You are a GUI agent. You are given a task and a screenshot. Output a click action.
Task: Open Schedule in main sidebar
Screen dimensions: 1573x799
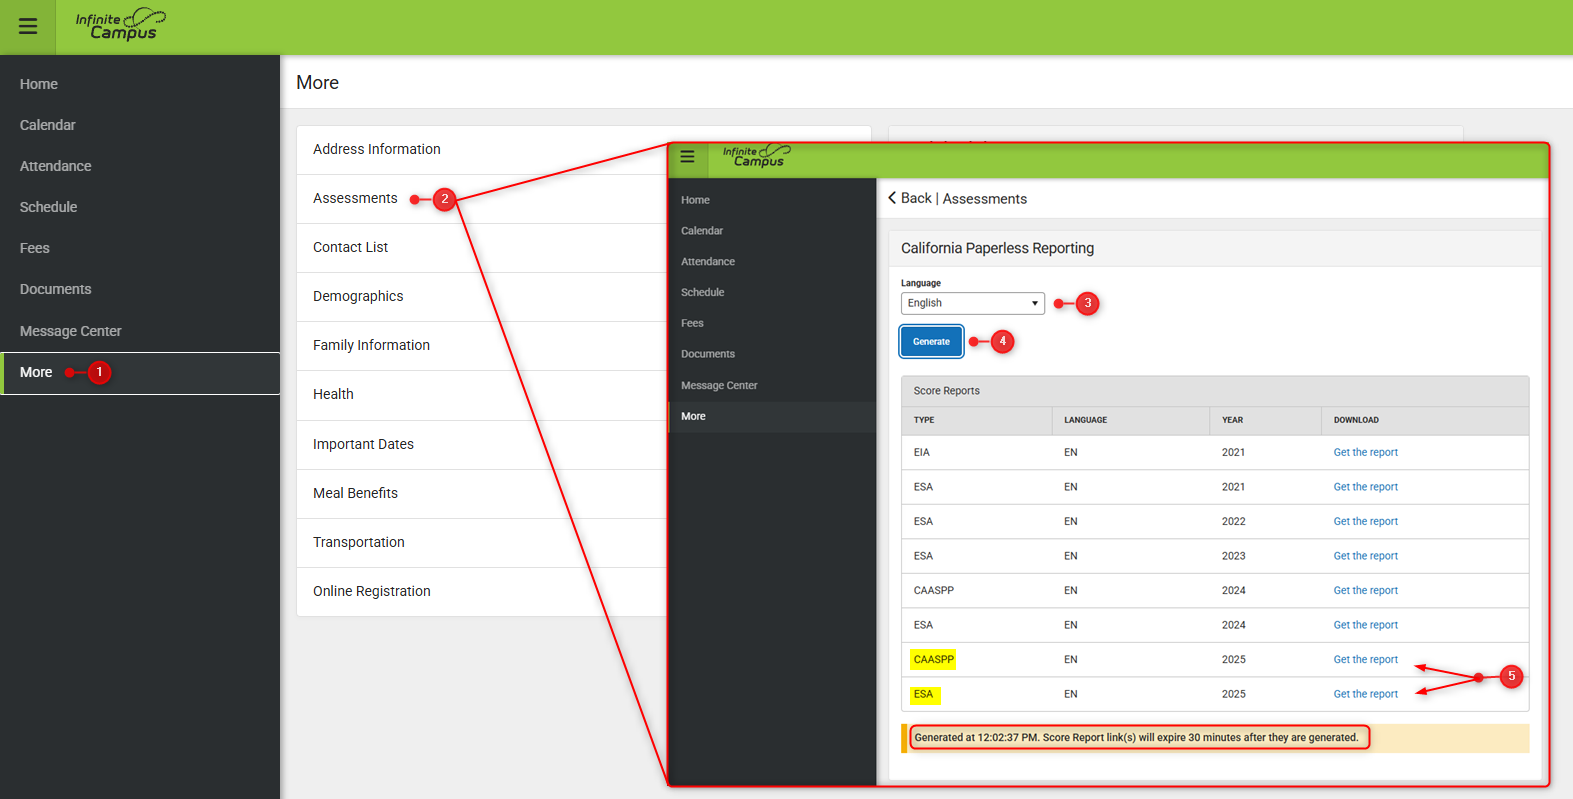[x=49, y=207]
